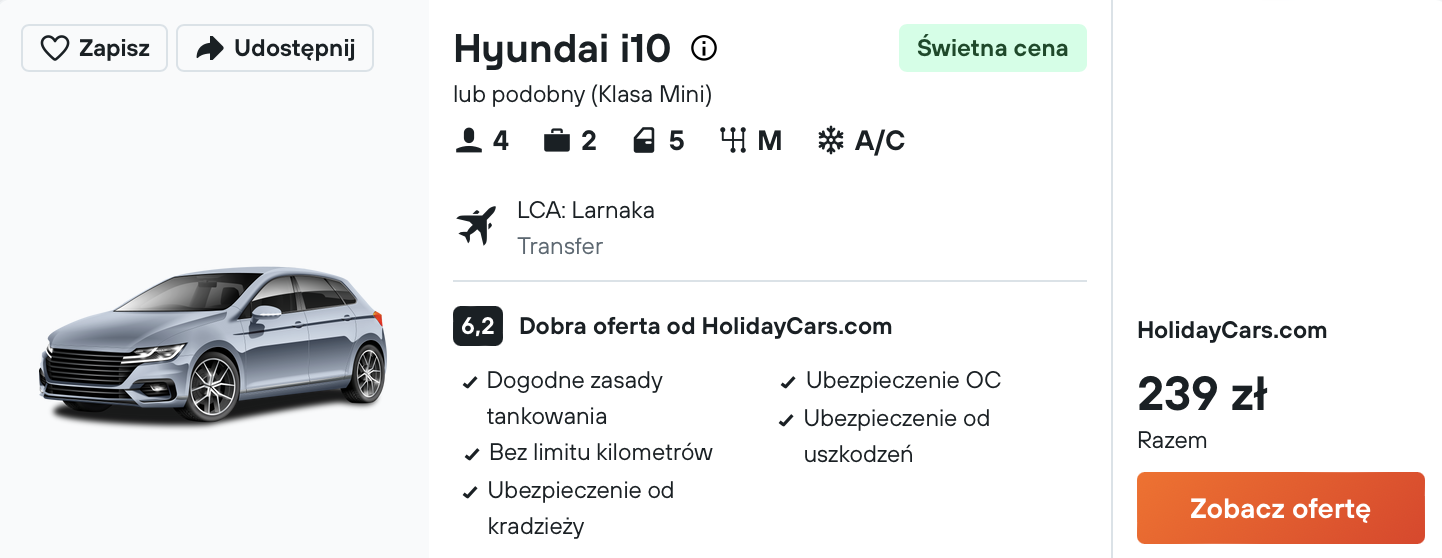
Task: Open info icon beside Hyundai i10
Action: click(x=704, y=48)
